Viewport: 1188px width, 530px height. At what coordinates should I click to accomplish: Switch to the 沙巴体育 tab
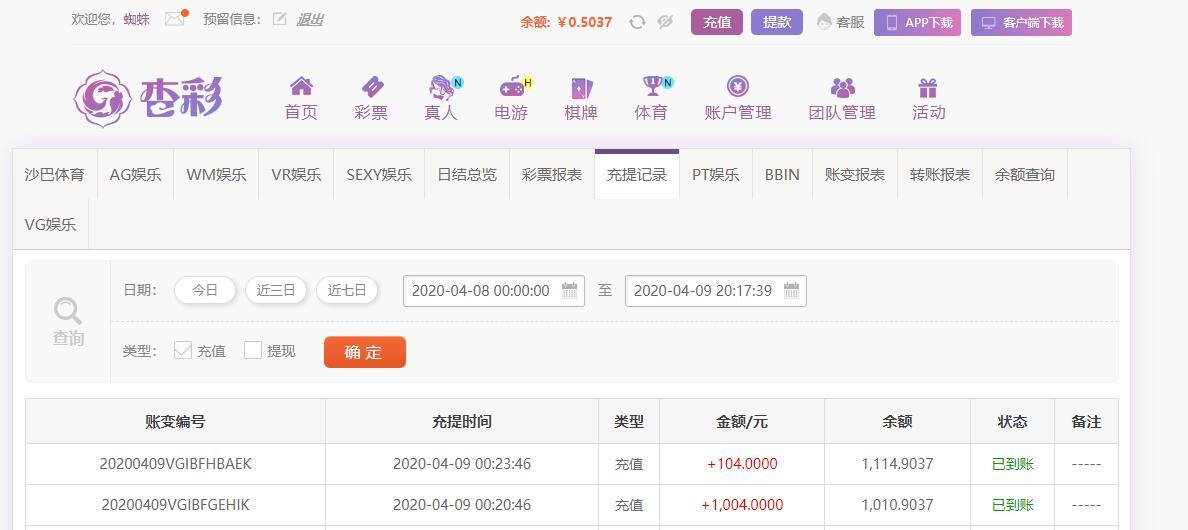[55, 174]
